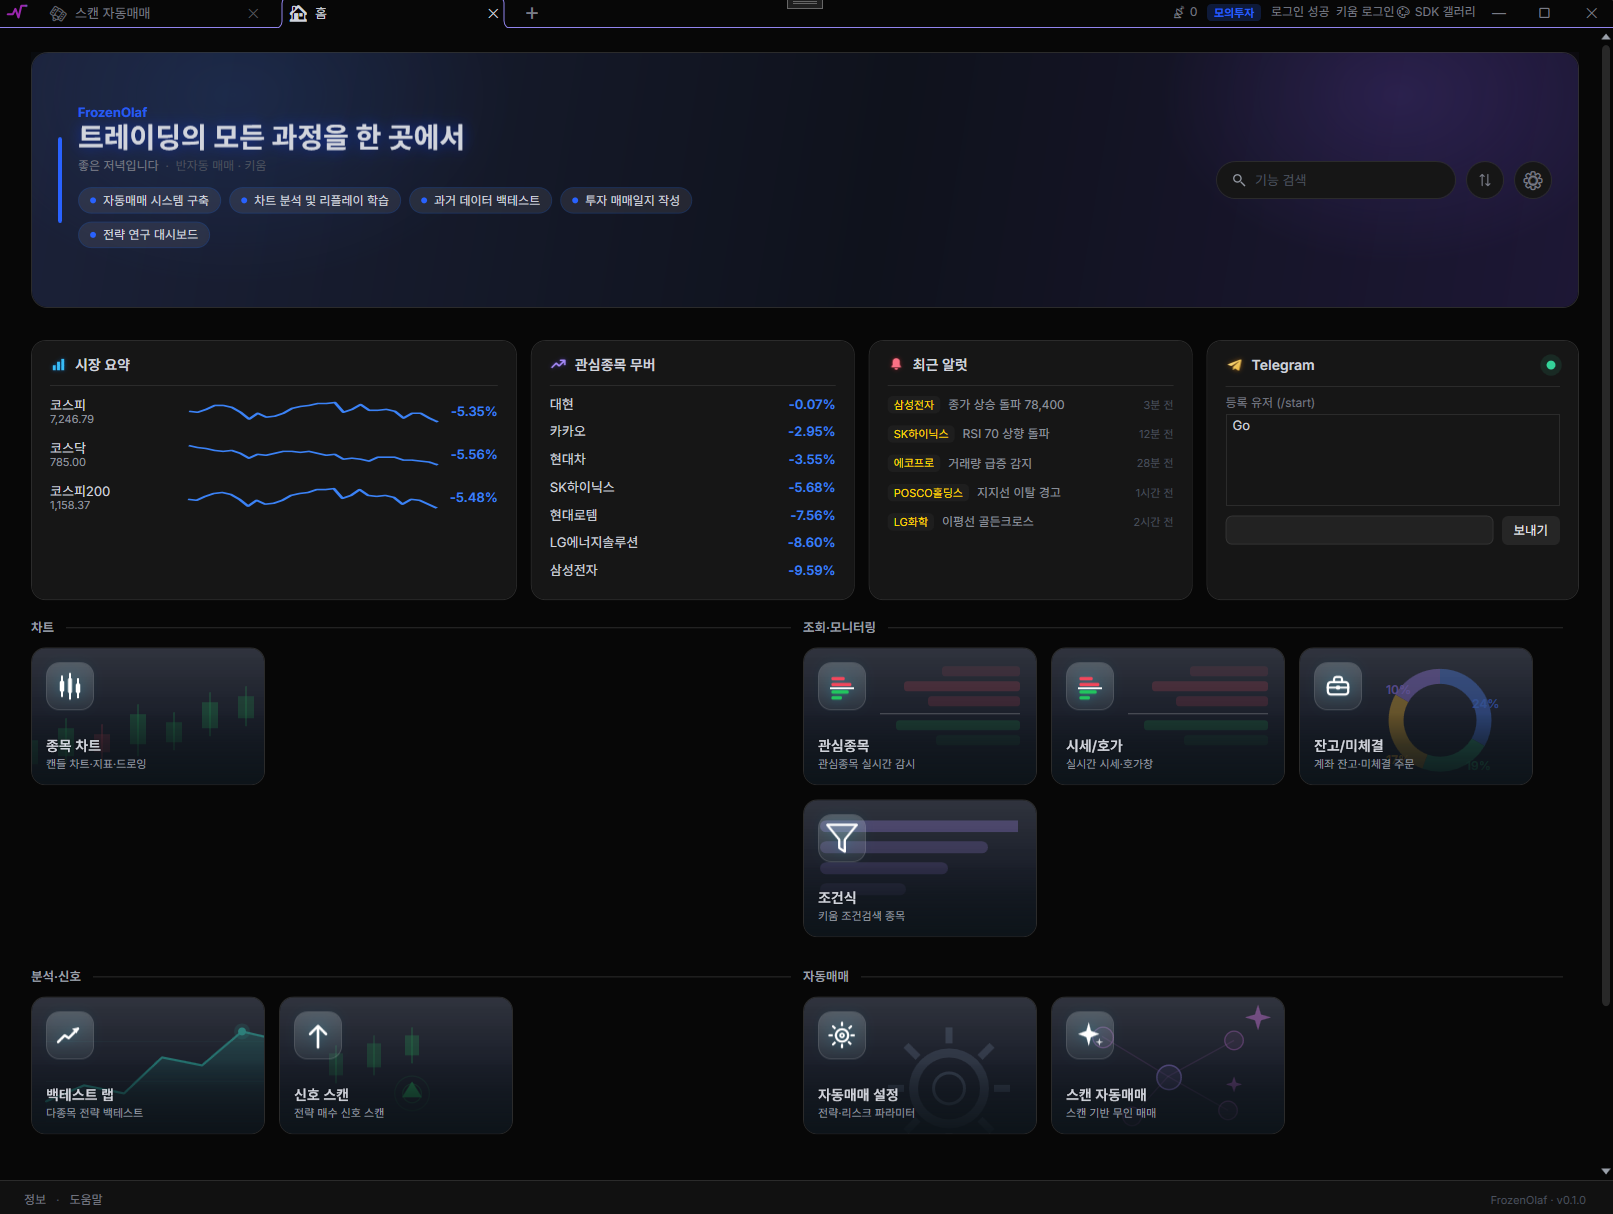Select the 코스피 row in 시장 요약

coord(273,411)
